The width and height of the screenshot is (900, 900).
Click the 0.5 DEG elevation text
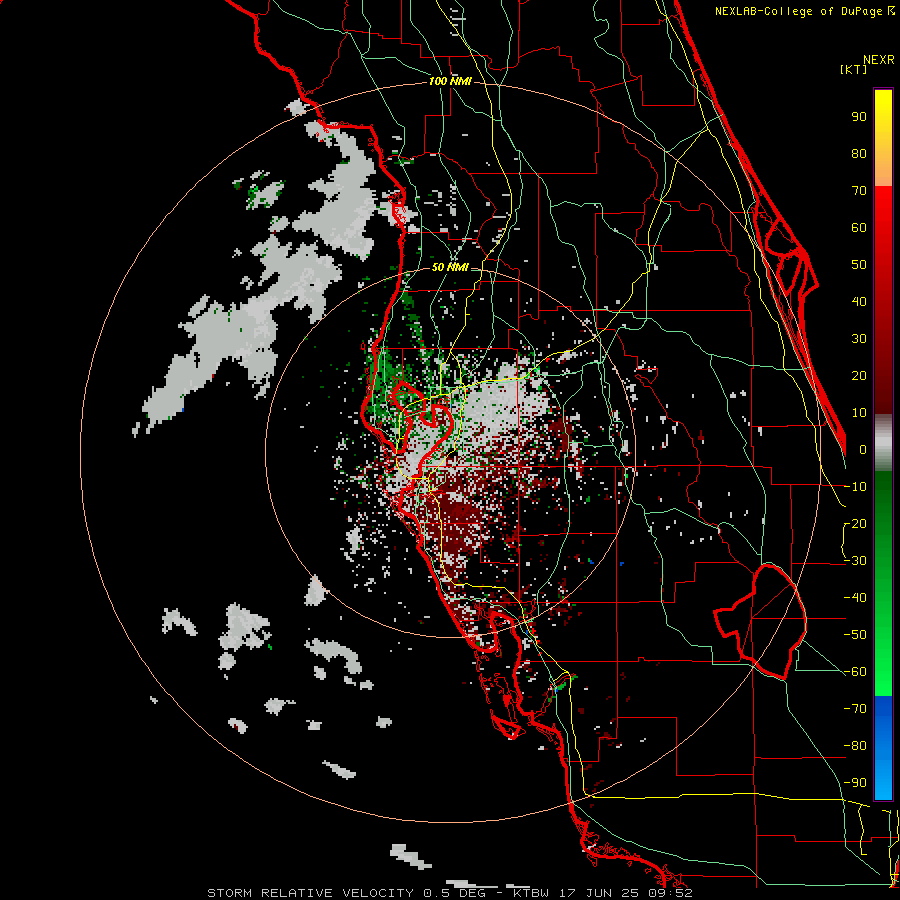pos(454,893)
